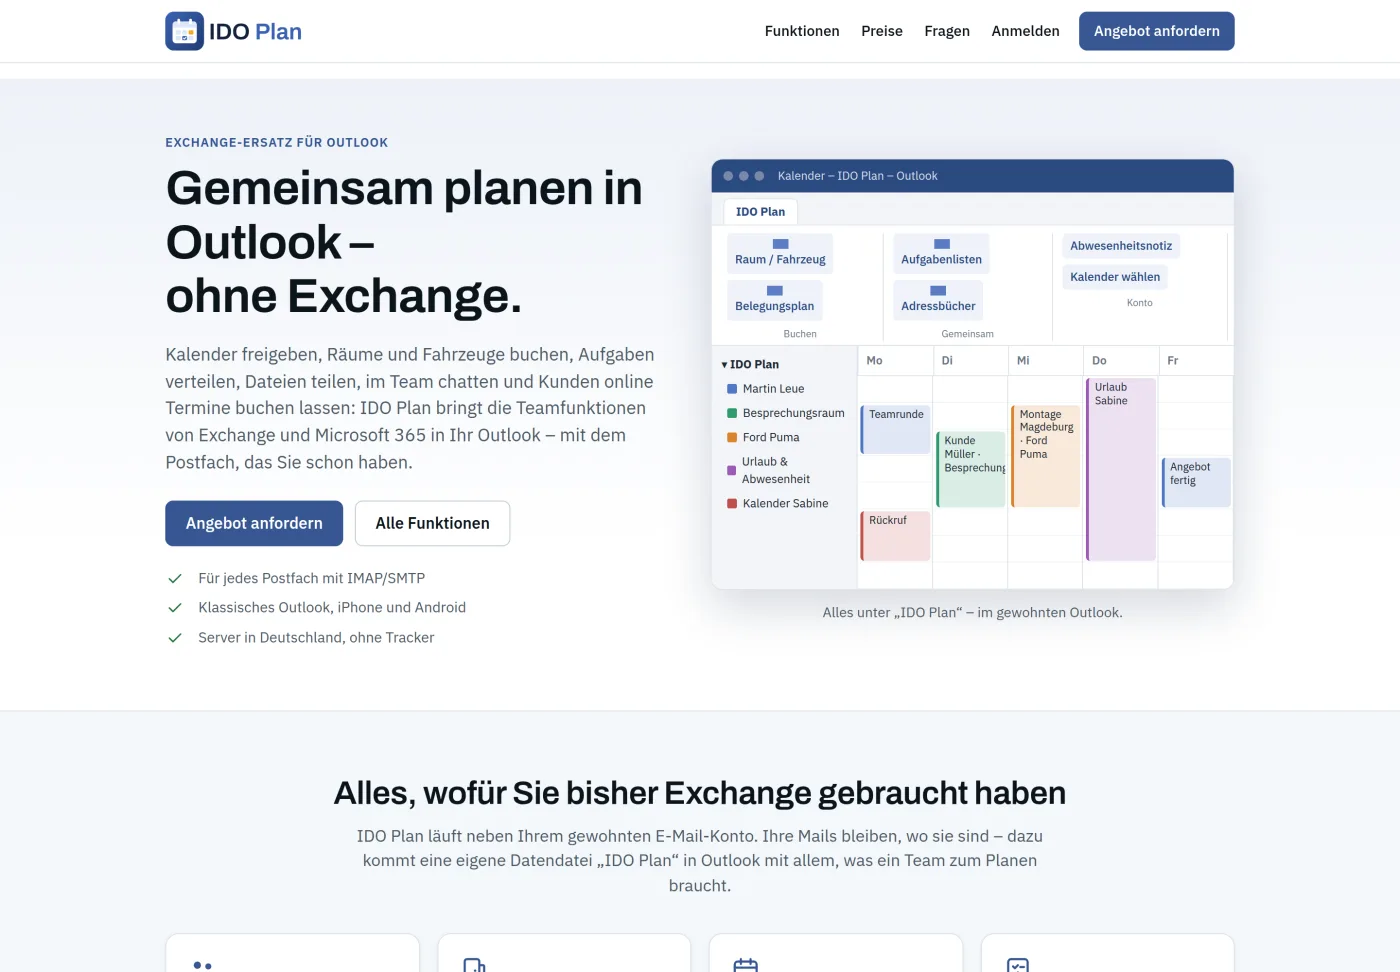
Task: Open the Angebot fertig appointment on Friday
Action: click(1196, 482)
